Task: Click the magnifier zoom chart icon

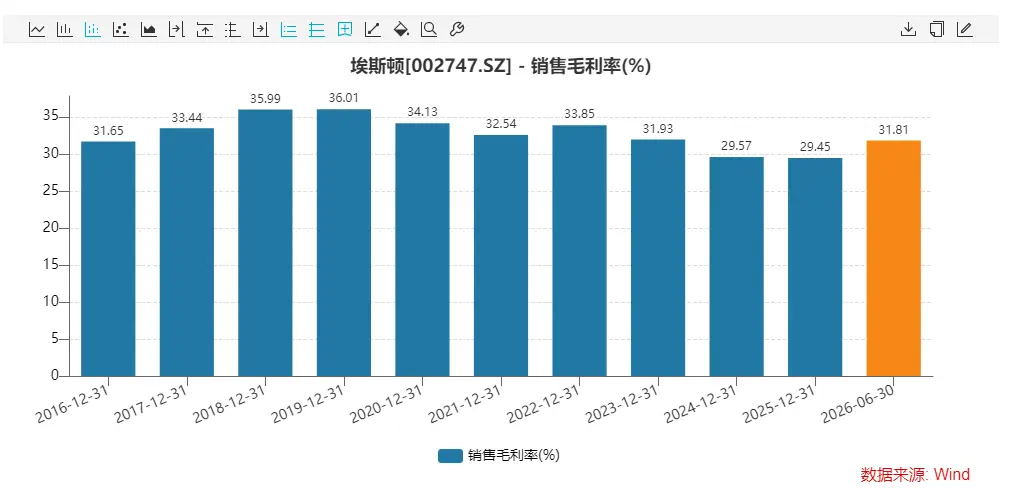Action: click(x=429, y=29)
